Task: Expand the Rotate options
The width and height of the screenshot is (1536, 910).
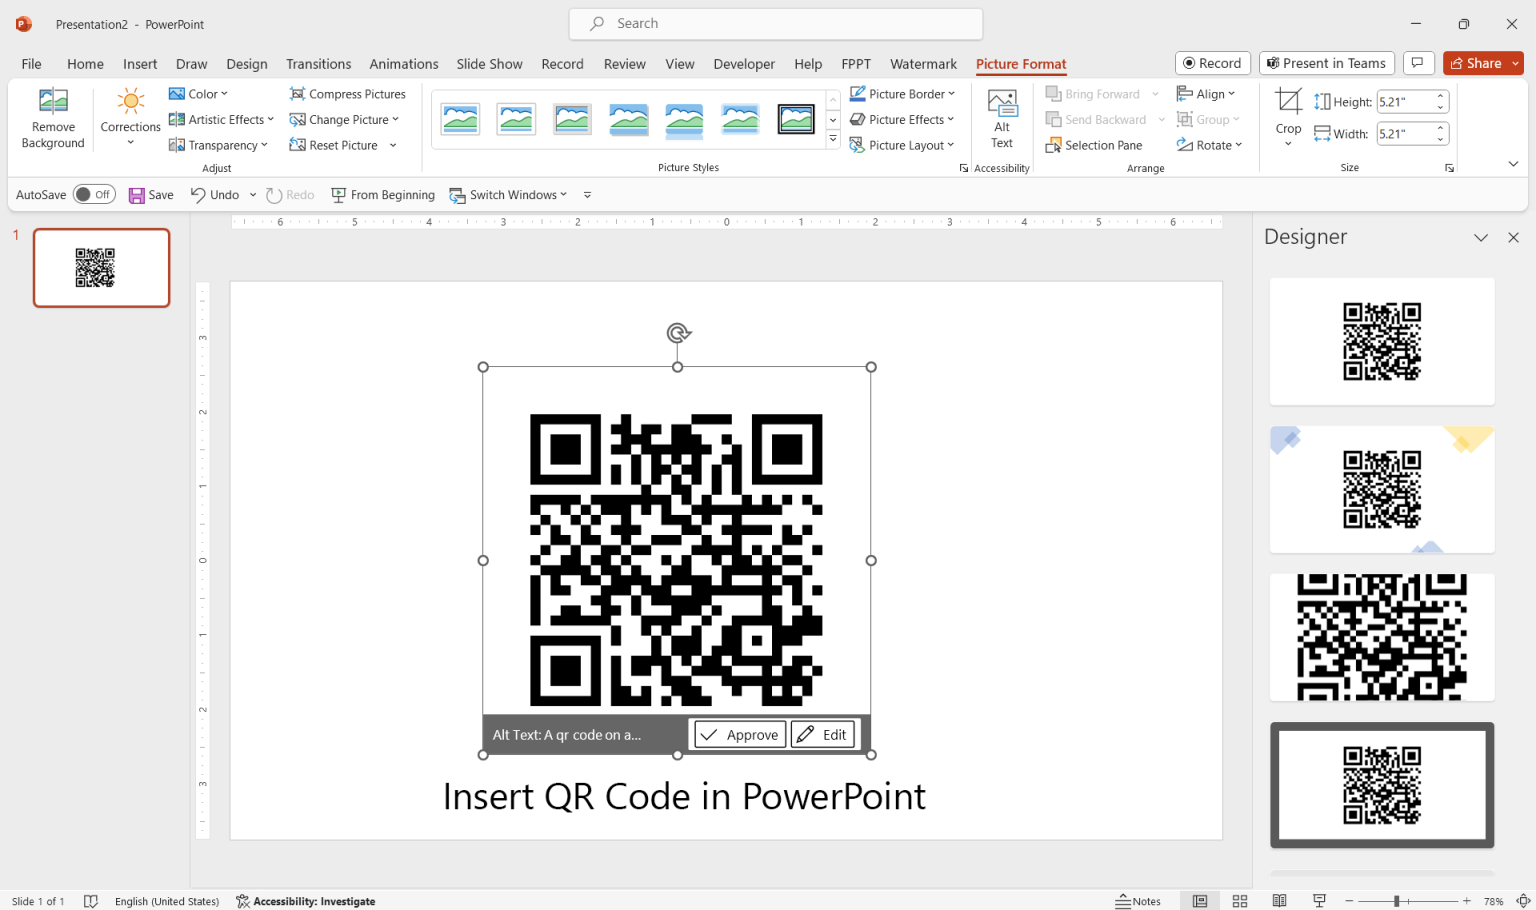Action: click(1210, 145)
